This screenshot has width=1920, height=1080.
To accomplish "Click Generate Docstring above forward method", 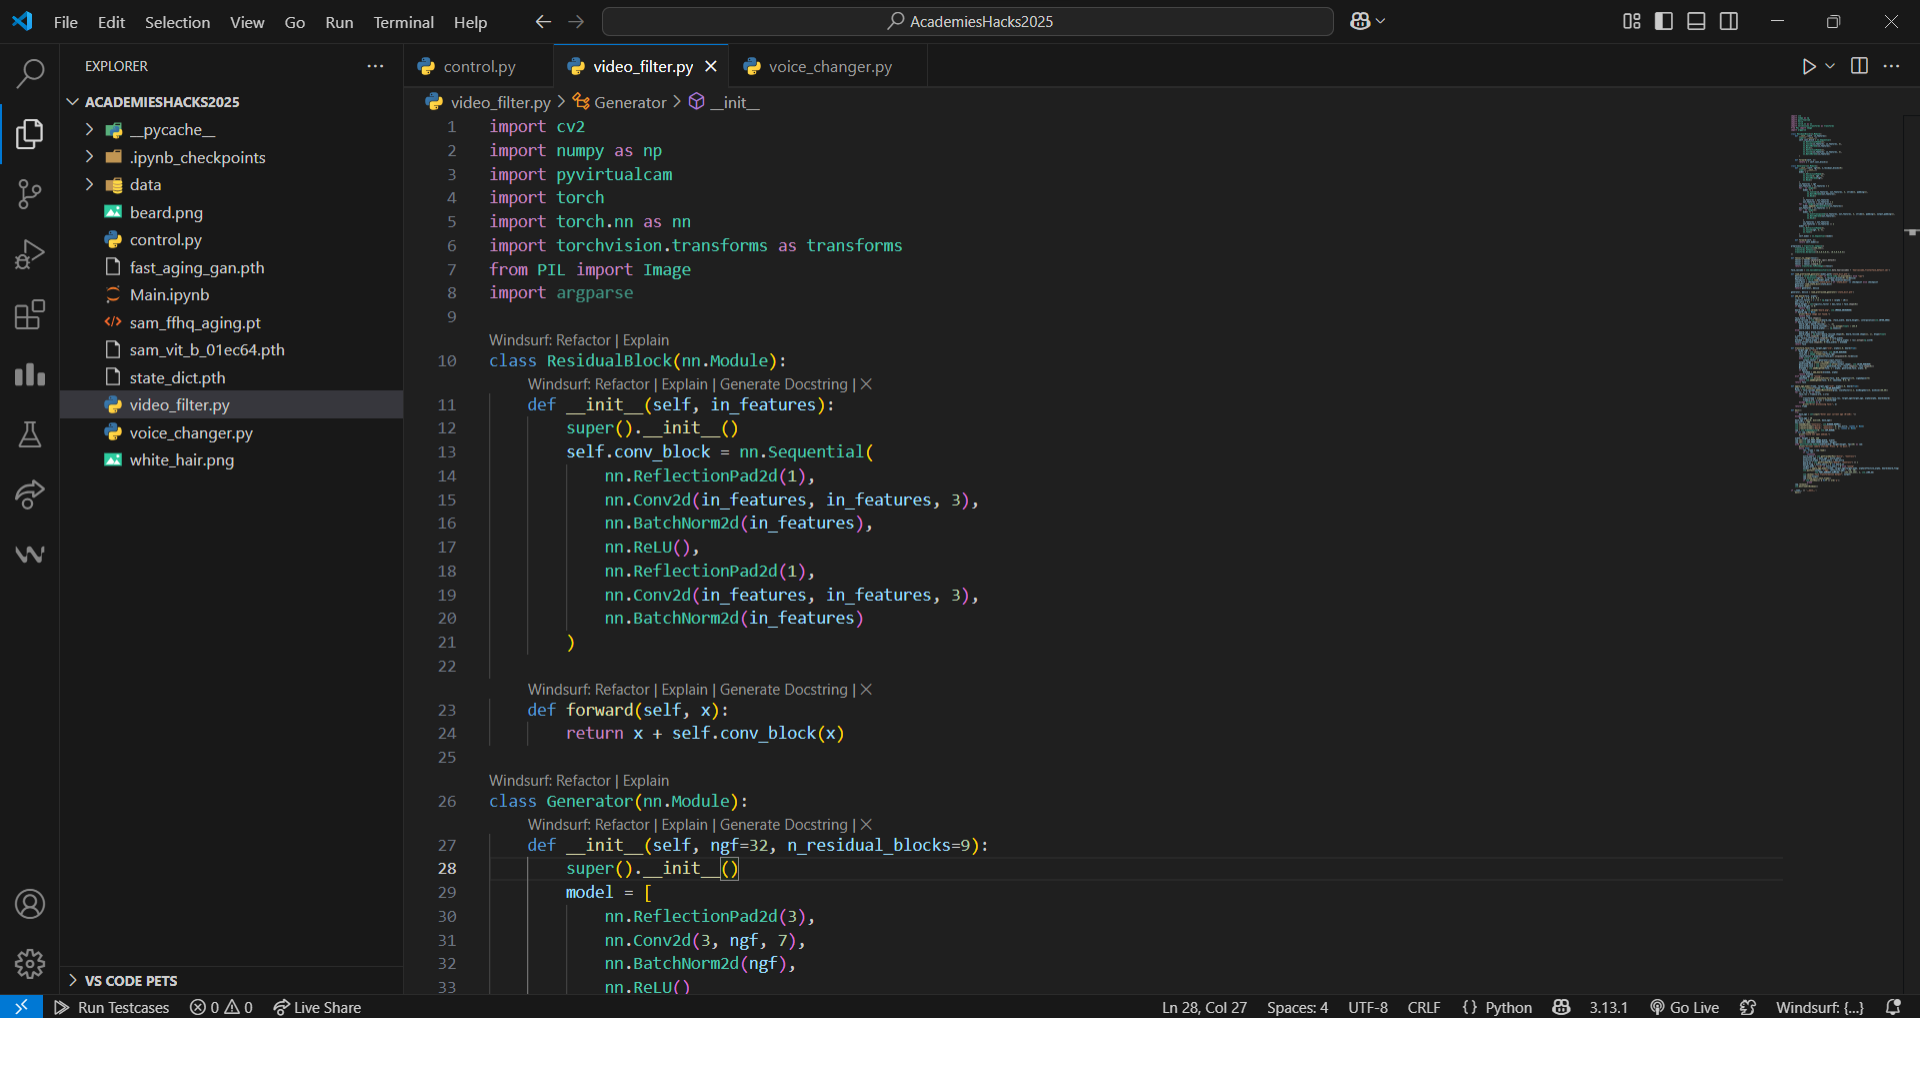I will click(783, 689).
